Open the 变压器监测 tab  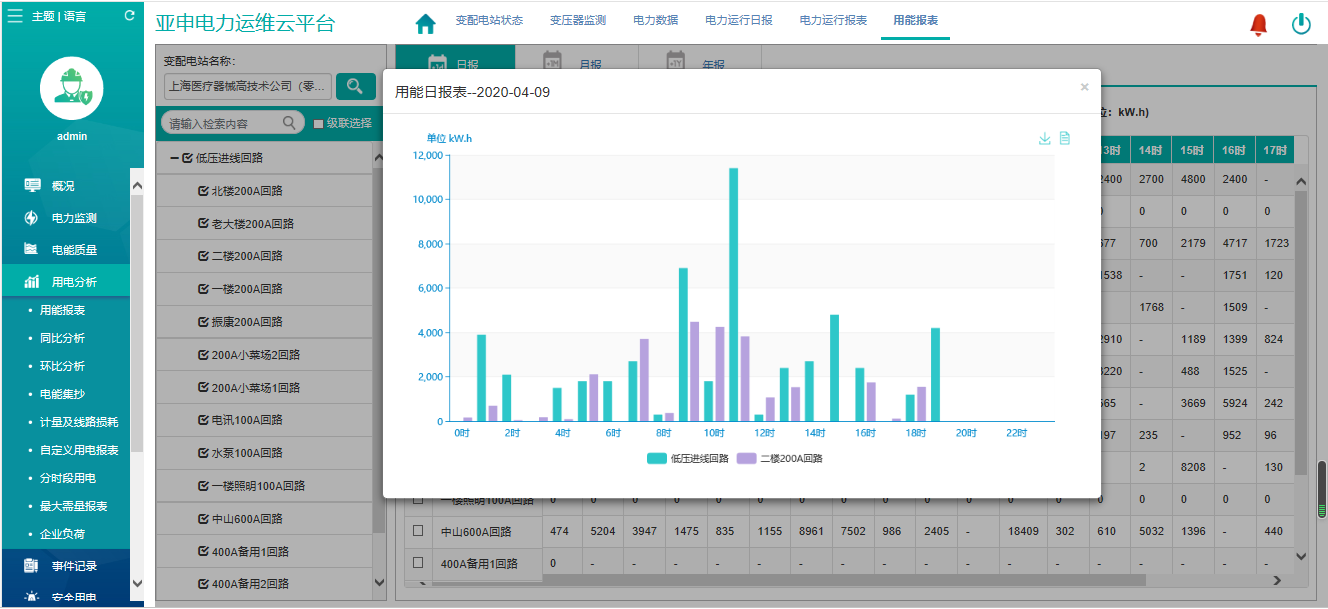[578, 20]
